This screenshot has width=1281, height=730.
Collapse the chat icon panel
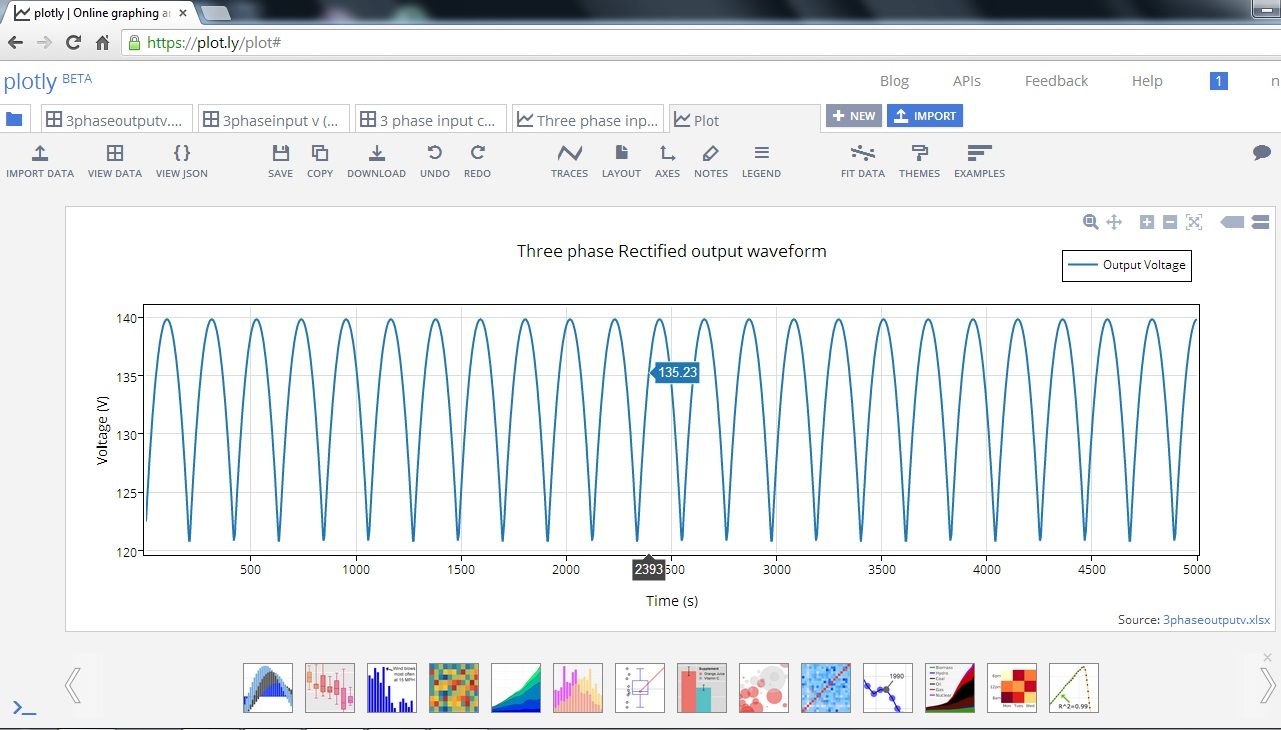[1261, 152]
